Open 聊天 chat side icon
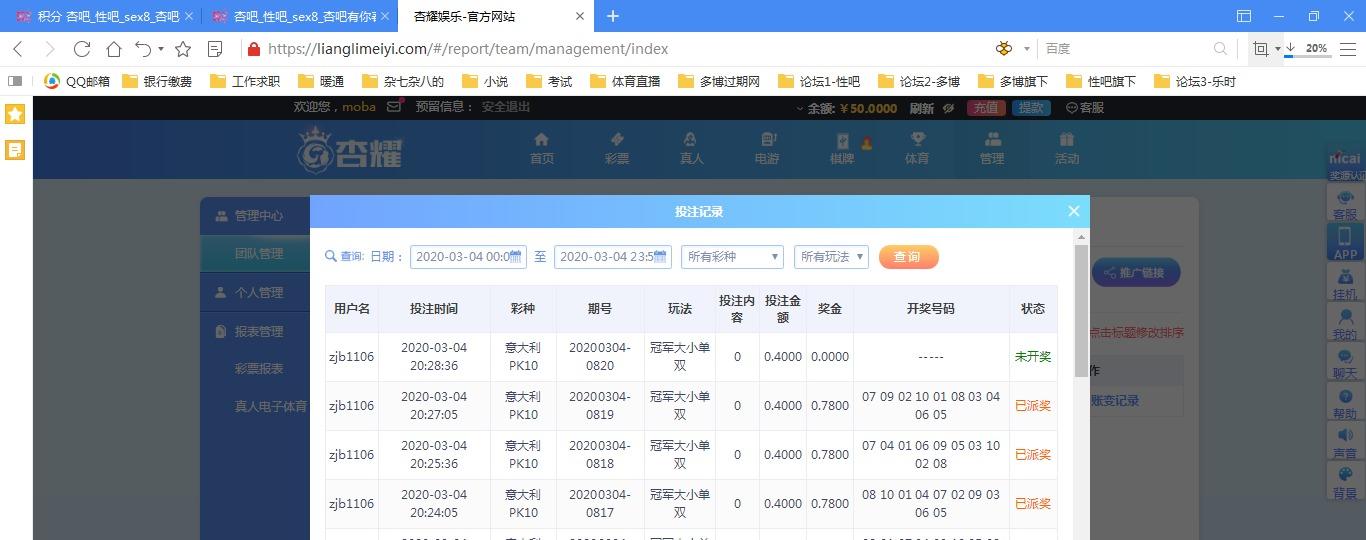This screenshot has height=540, width=1366. pyautogui.click(x=1345, y=363)
